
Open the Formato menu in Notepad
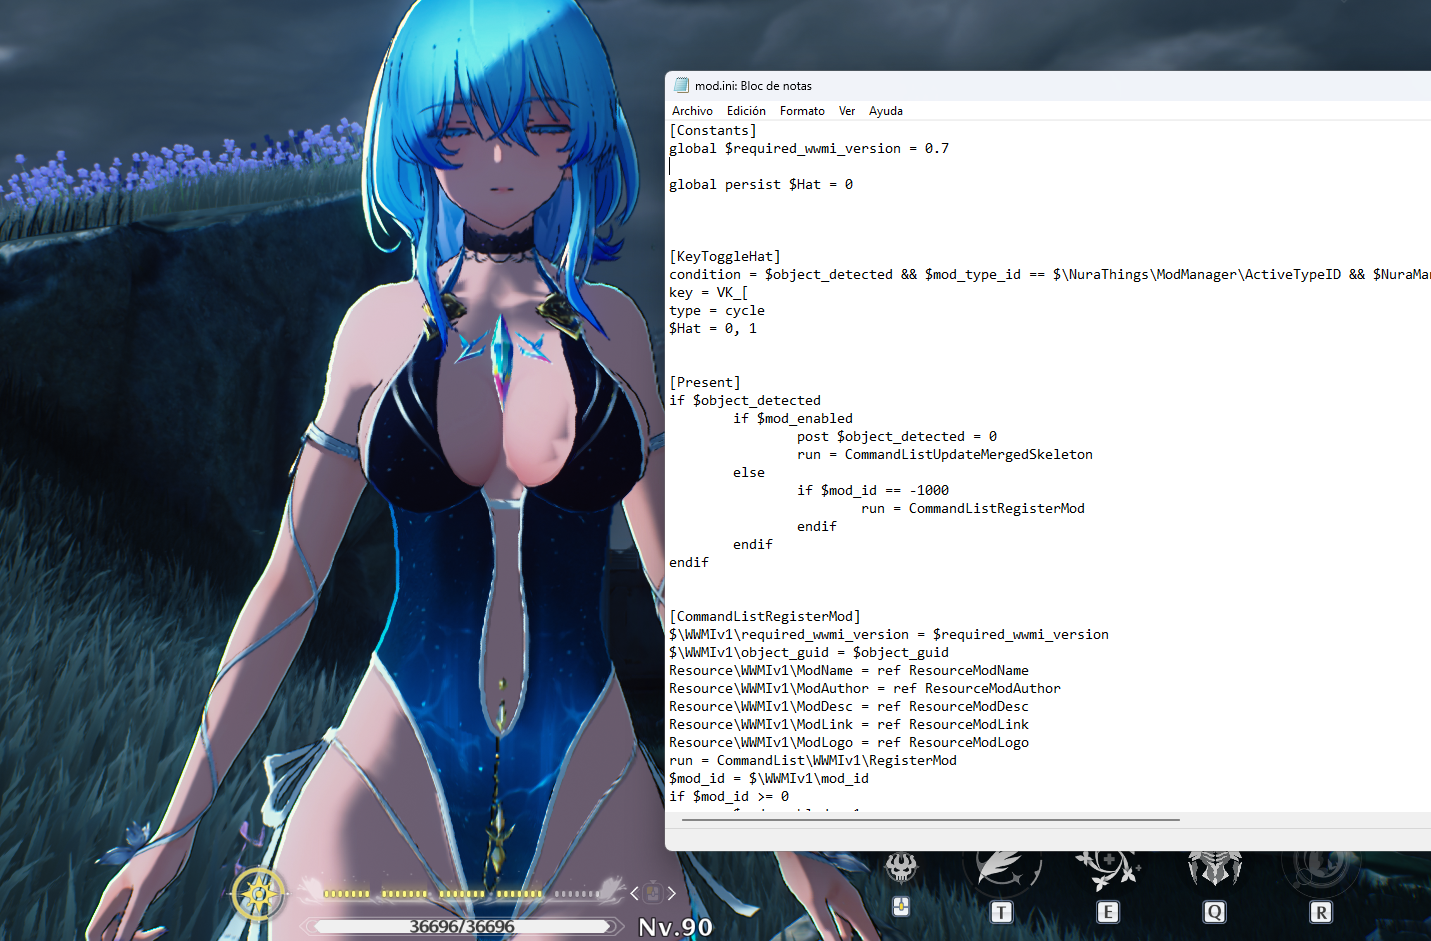click(802, 111)
